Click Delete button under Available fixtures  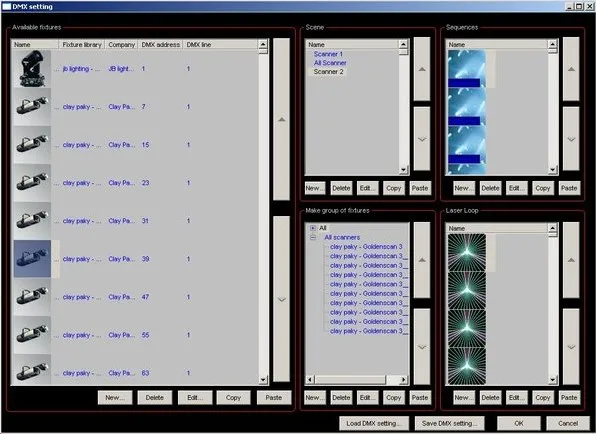[155, 398]
